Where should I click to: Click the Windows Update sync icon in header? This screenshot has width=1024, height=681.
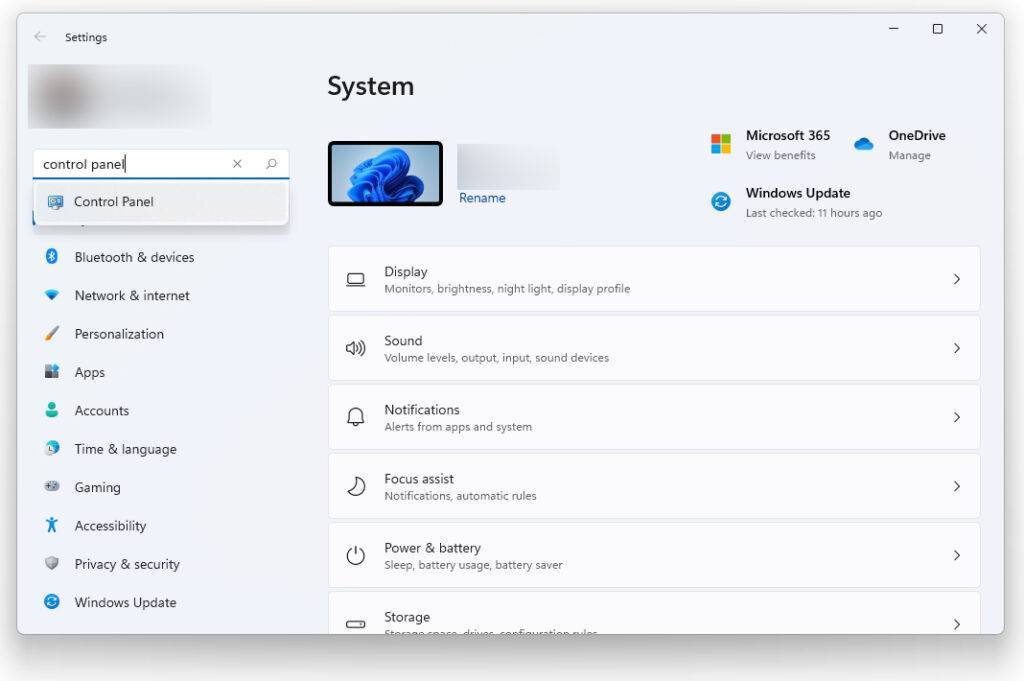click(x=721, y=201)
